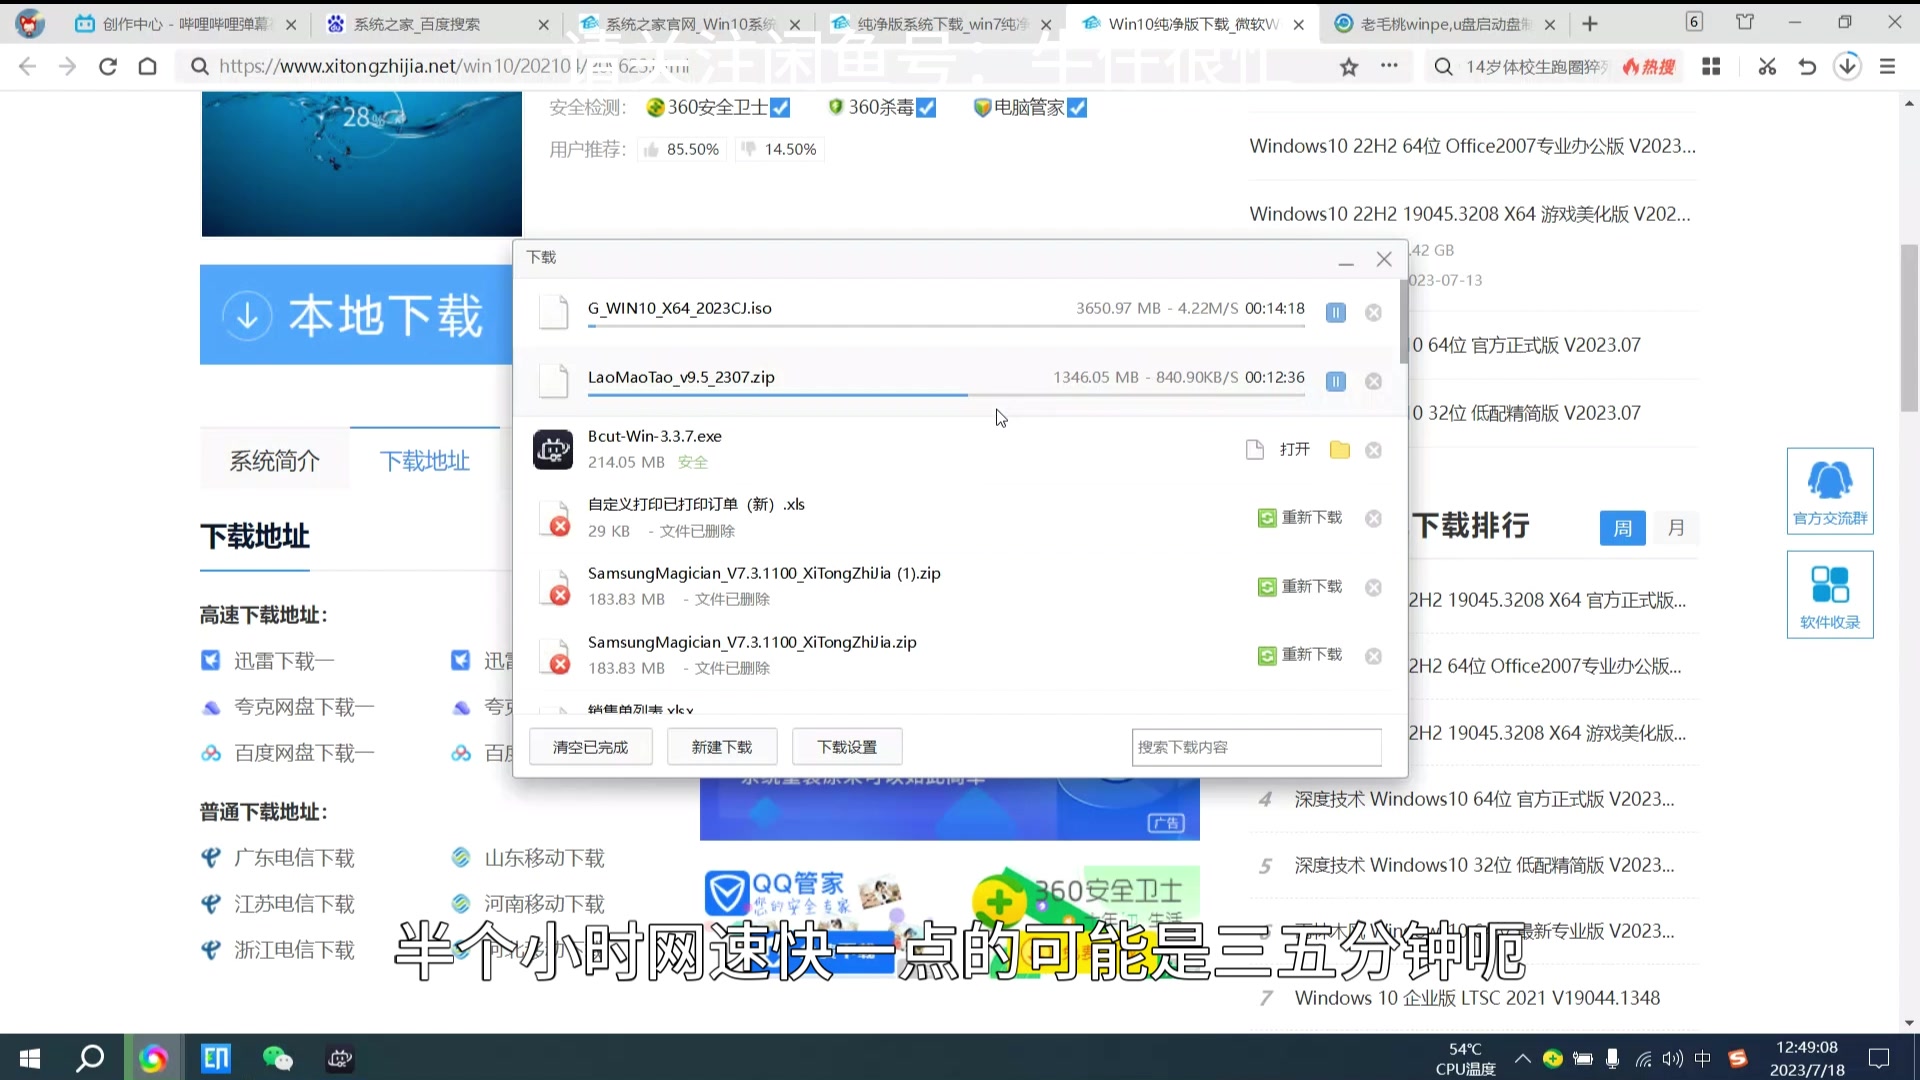The height and width of the screenshot is (1080, 1920).
Task: Open 官方交流群 sidebar widget
Action: pos(1830,491)
